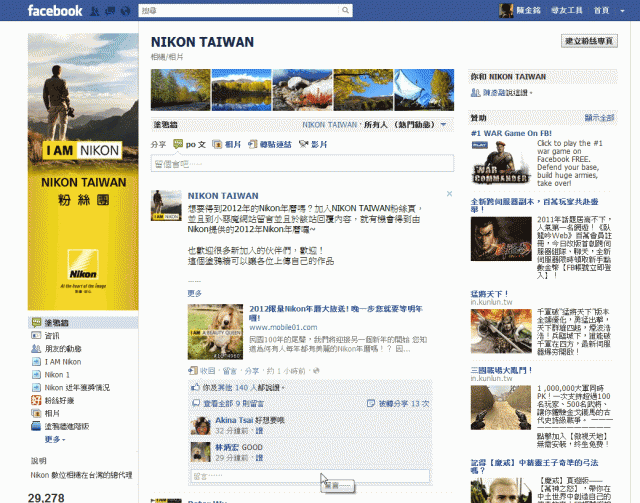Open the friend requests icon in the top bar
Screen dimensions: 640x503
click(x=95, y=11)
